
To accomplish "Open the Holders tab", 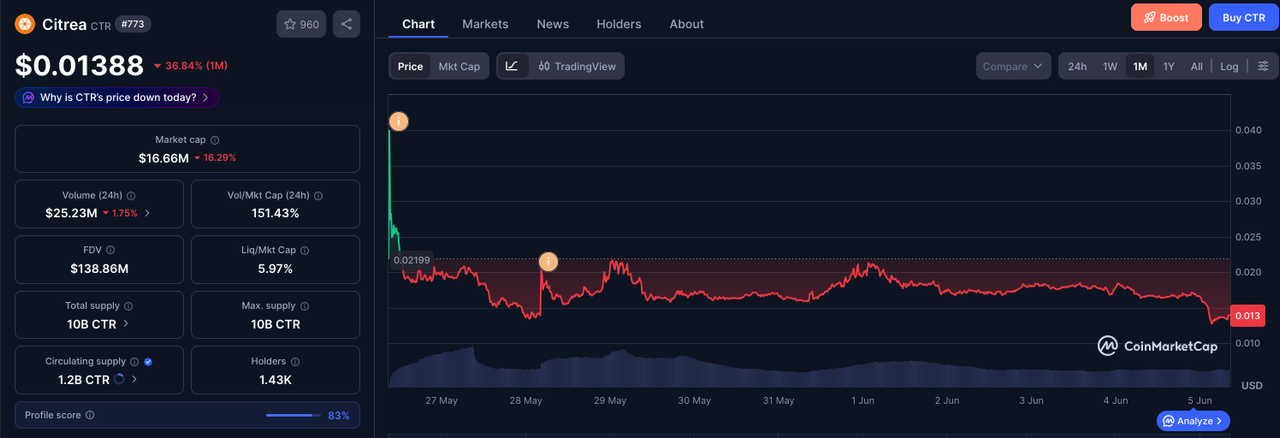I will coord(619,24).
